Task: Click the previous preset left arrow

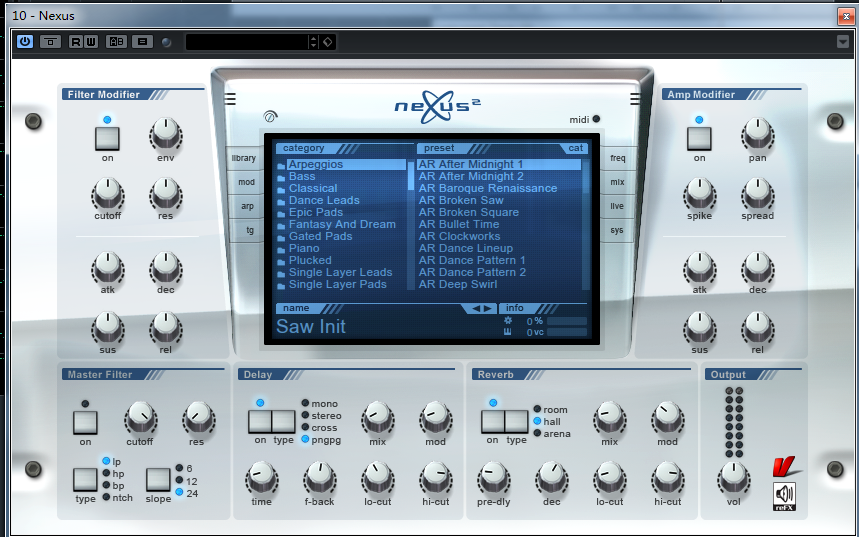Action: [x=476, y=309]
